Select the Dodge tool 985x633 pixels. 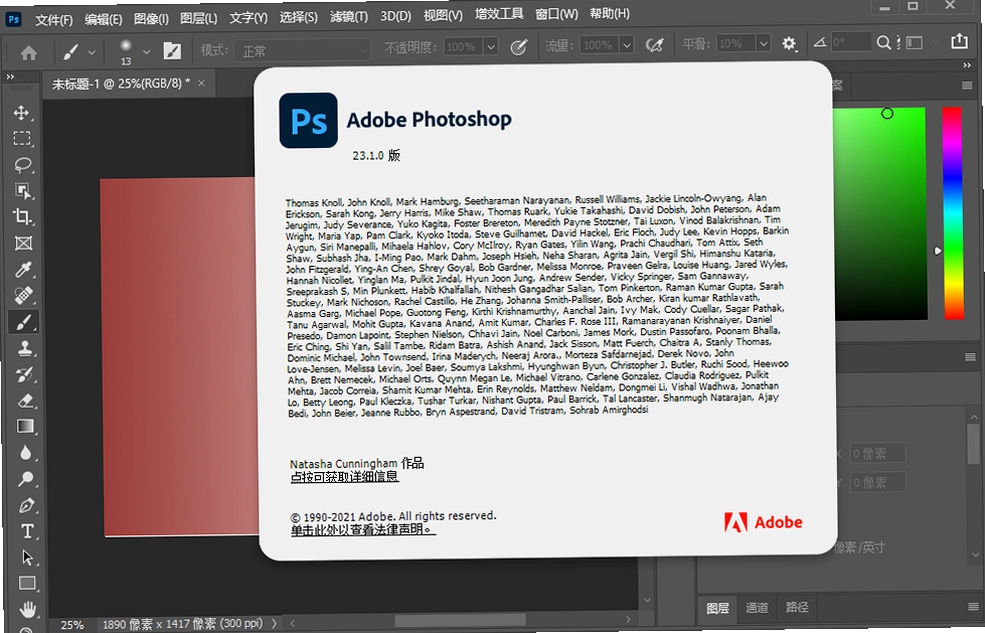pos(26,479)
